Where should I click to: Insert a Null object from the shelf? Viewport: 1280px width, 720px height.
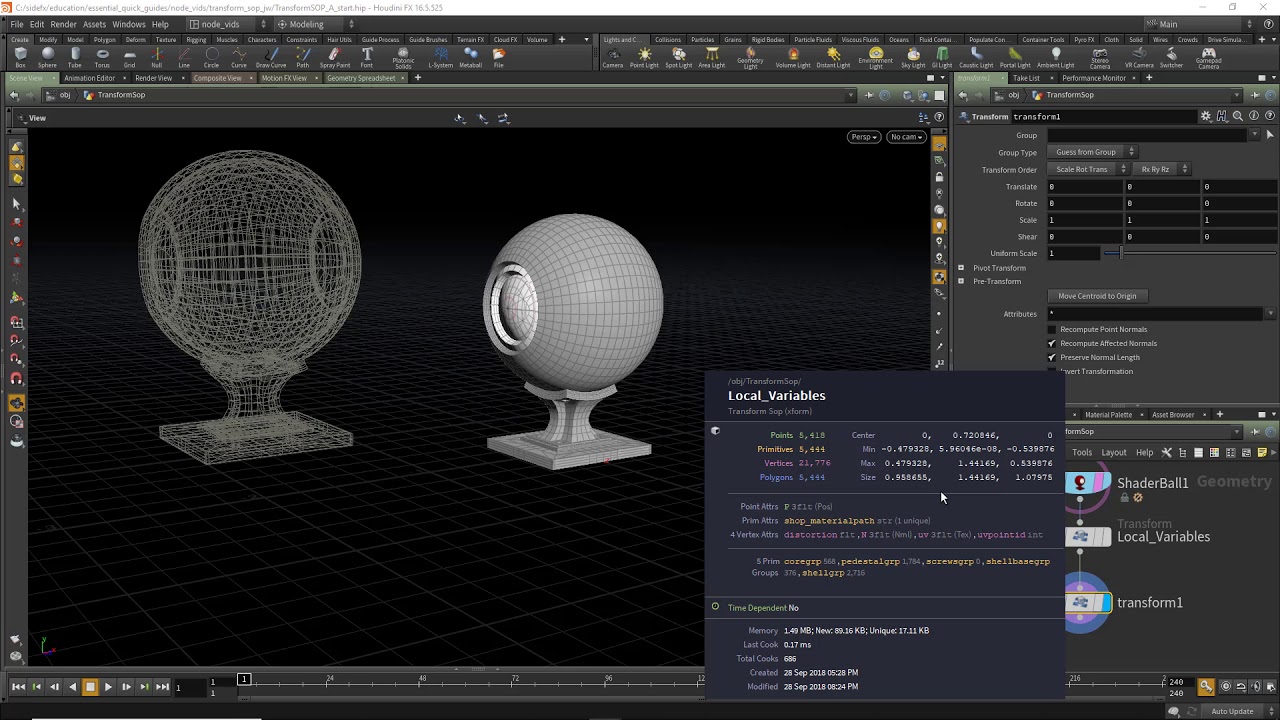pyautogui.click(x=156, y=58)
